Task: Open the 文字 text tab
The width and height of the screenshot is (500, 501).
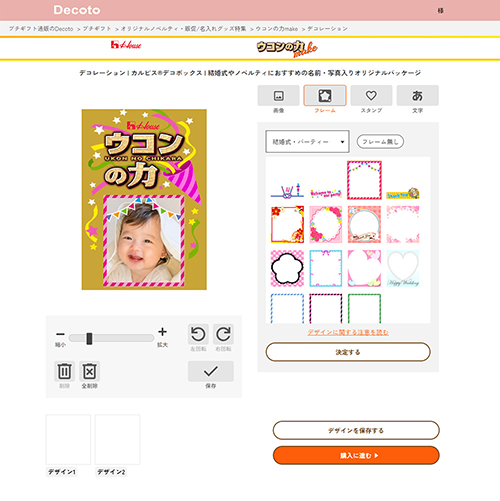Action: point(417,96)
